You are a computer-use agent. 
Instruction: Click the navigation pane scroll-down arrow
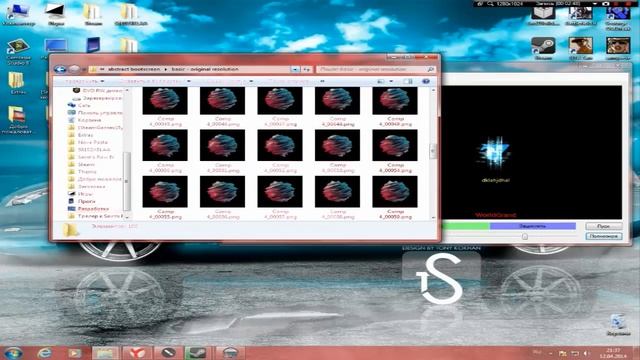tap(127, 217)
